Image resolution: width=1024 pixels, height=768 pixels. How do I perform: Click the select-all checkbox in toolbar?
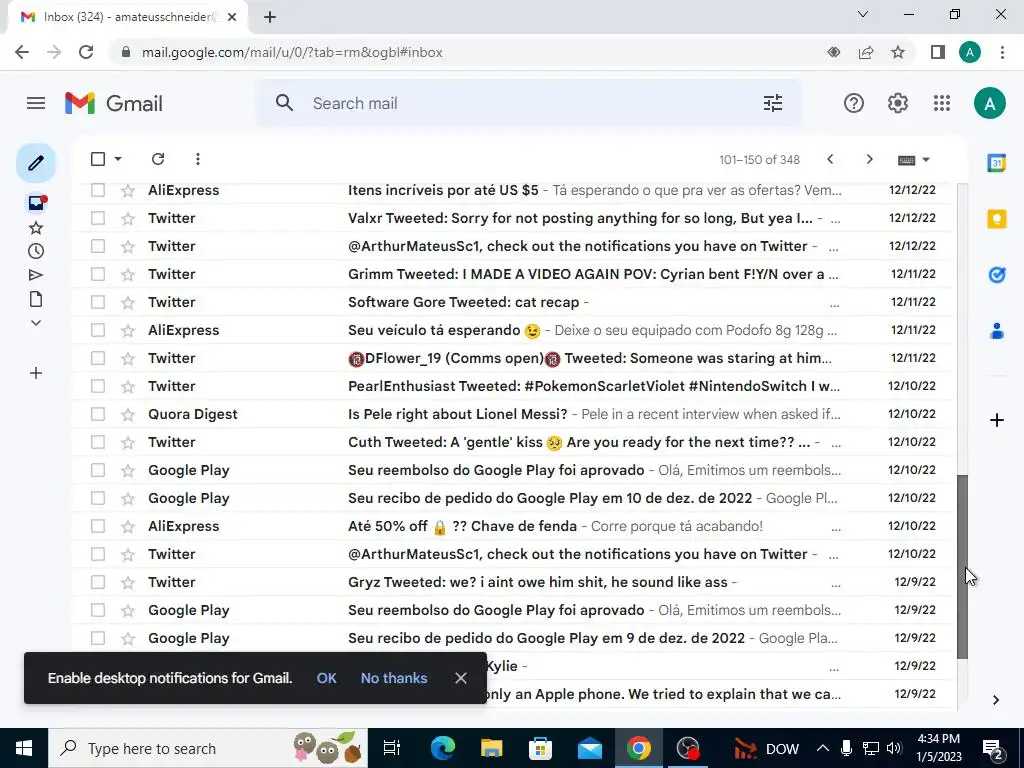click(x=98, y=159)
